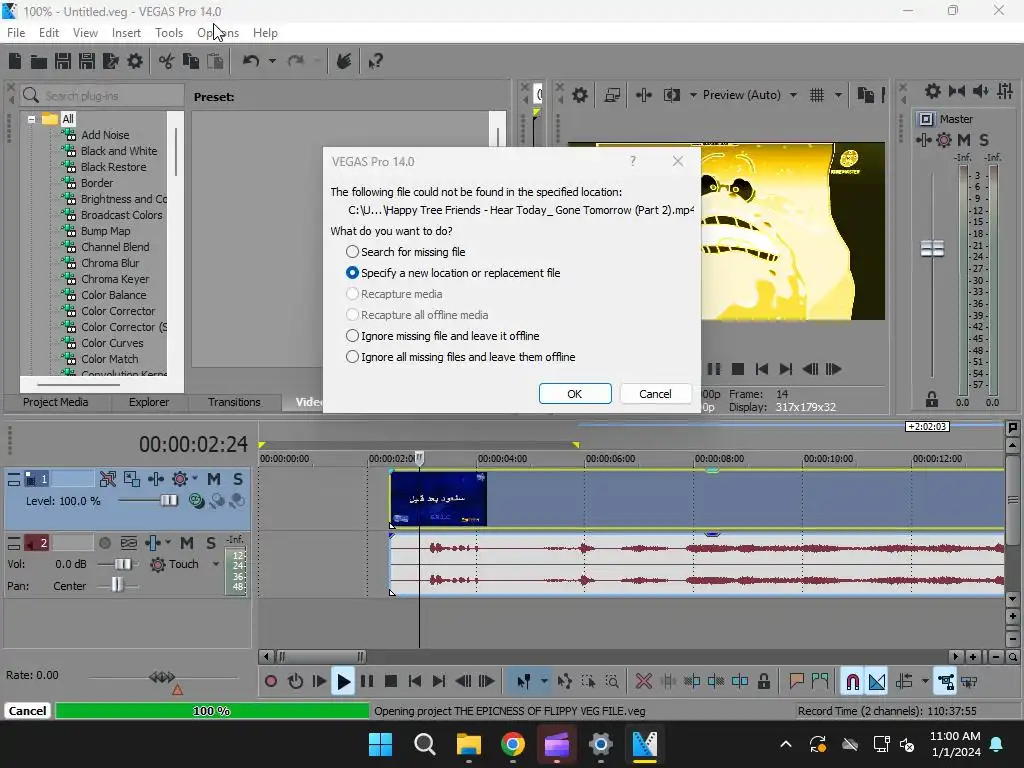1024x768 pixels.
Task: Mute the Master bus
Action: coord(964,140)
